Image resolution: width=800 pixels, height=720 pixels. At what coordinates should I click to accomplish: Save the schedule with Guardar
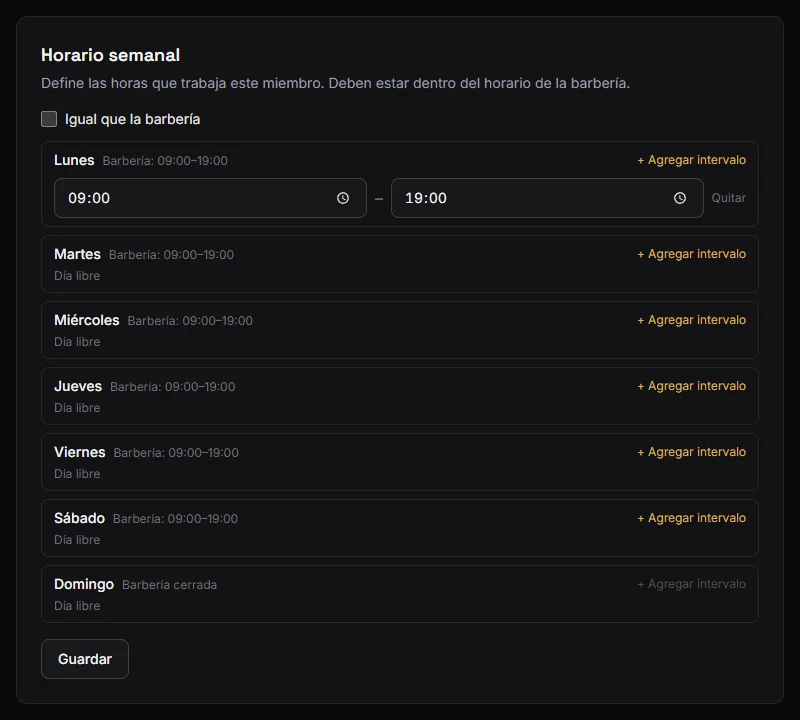(85, 659)
